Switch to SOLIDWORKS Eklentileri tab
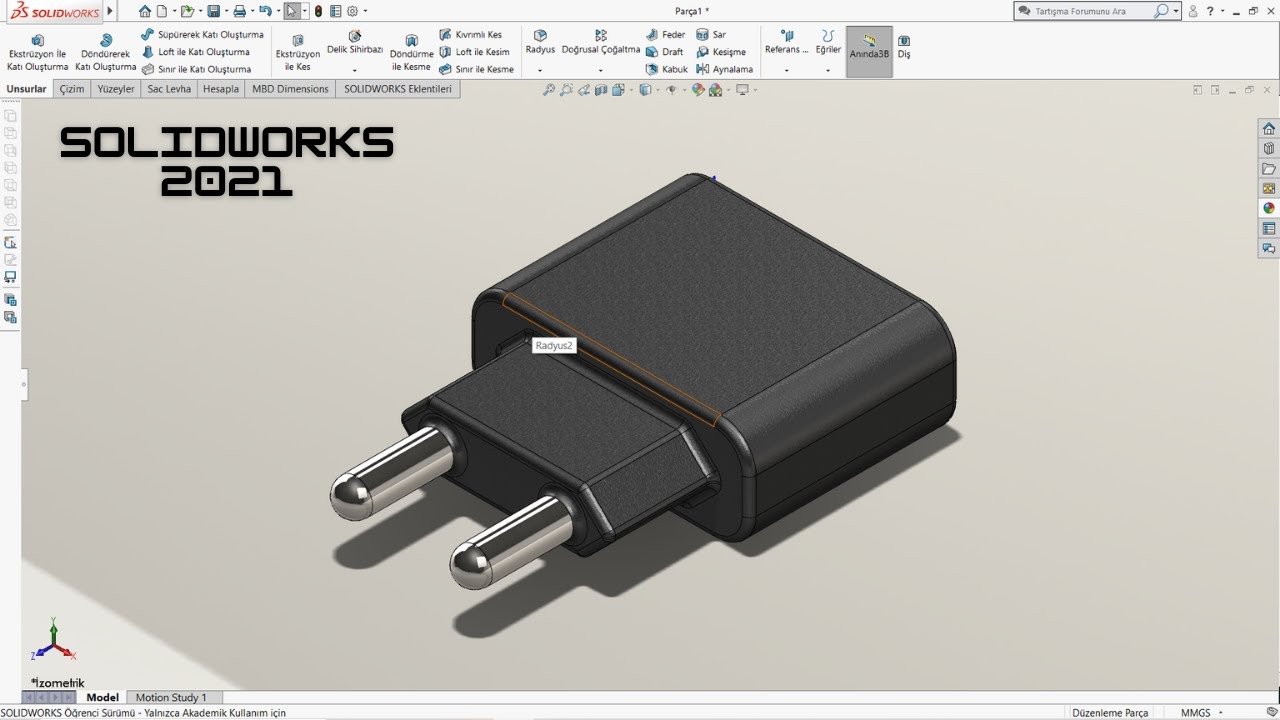Screen dimensions: 1280x720 pyautogui.click(x=398, y=89)
